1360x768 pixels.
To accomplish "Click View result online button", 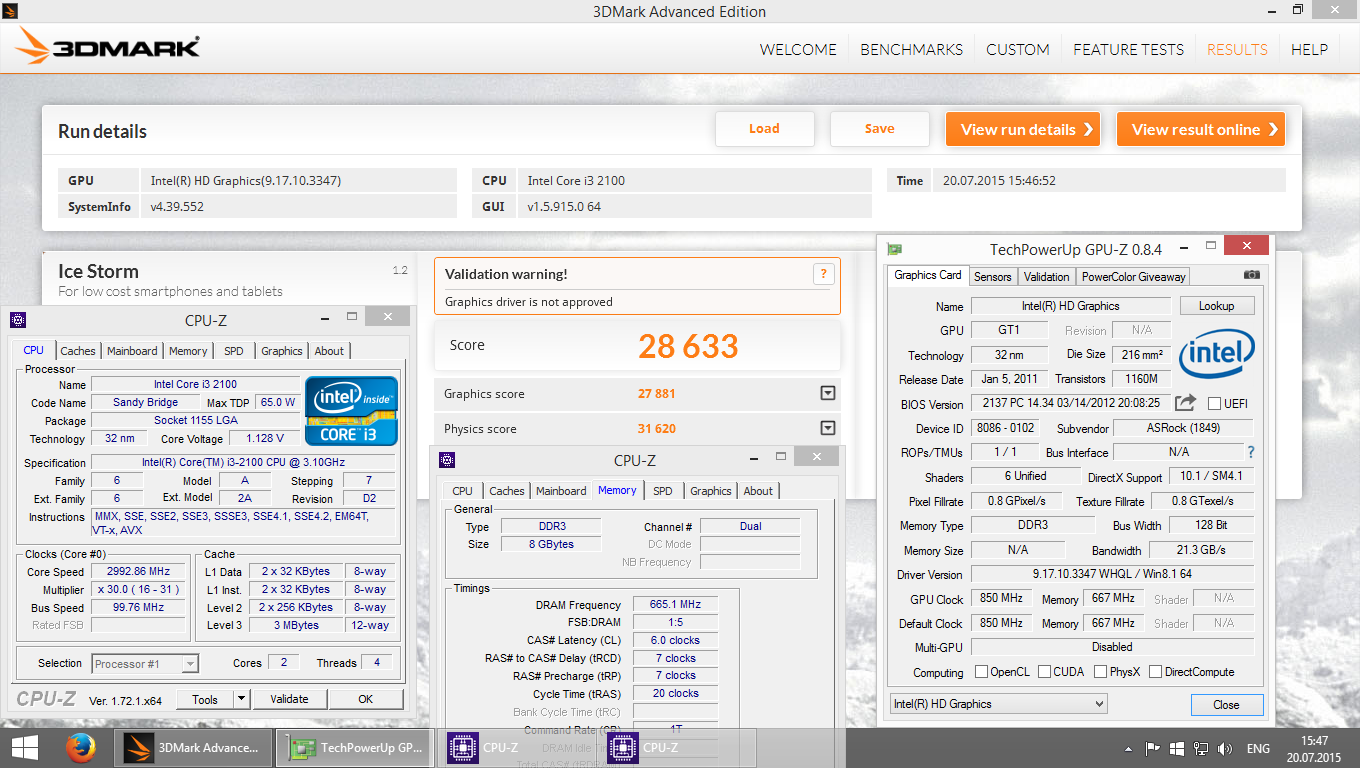I will tap(1201, 129).
